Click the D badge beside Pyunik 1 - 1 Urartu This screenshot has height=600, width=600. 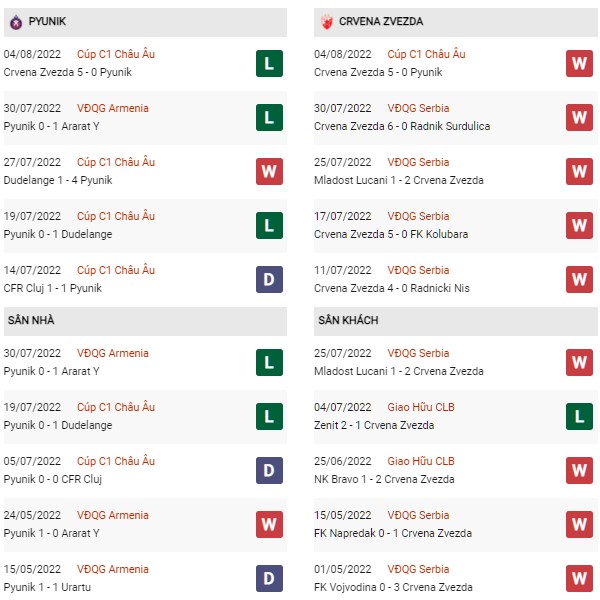click(269, 578)
